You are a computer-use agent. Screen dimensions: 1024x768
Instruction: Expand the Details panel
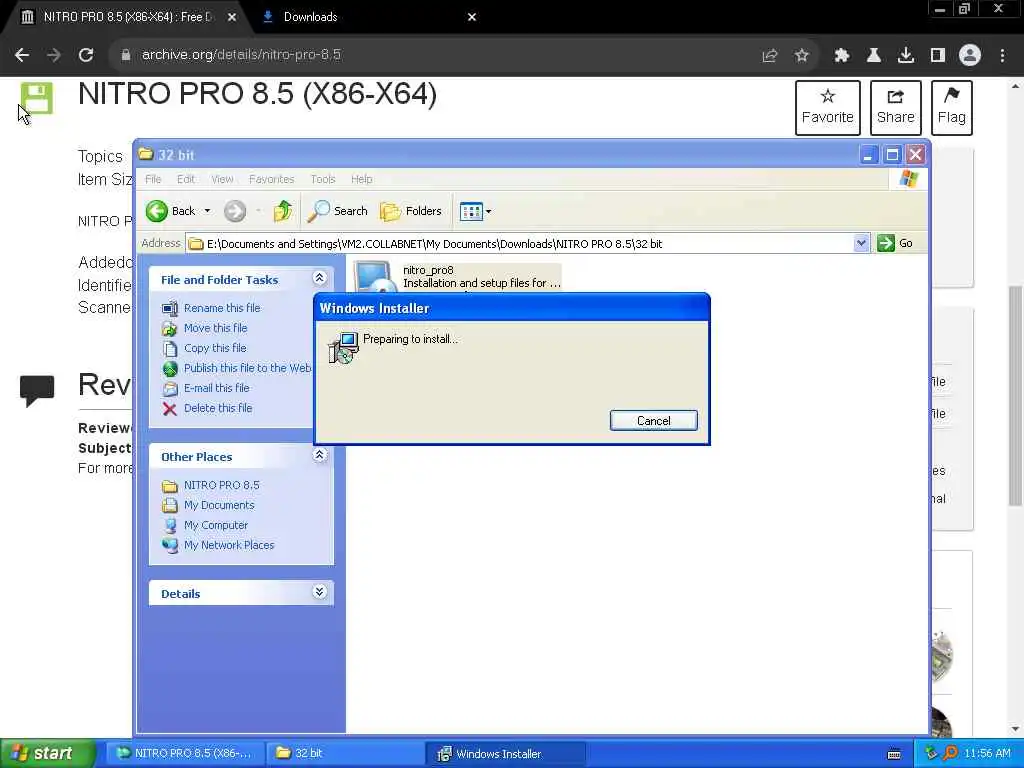319,592
